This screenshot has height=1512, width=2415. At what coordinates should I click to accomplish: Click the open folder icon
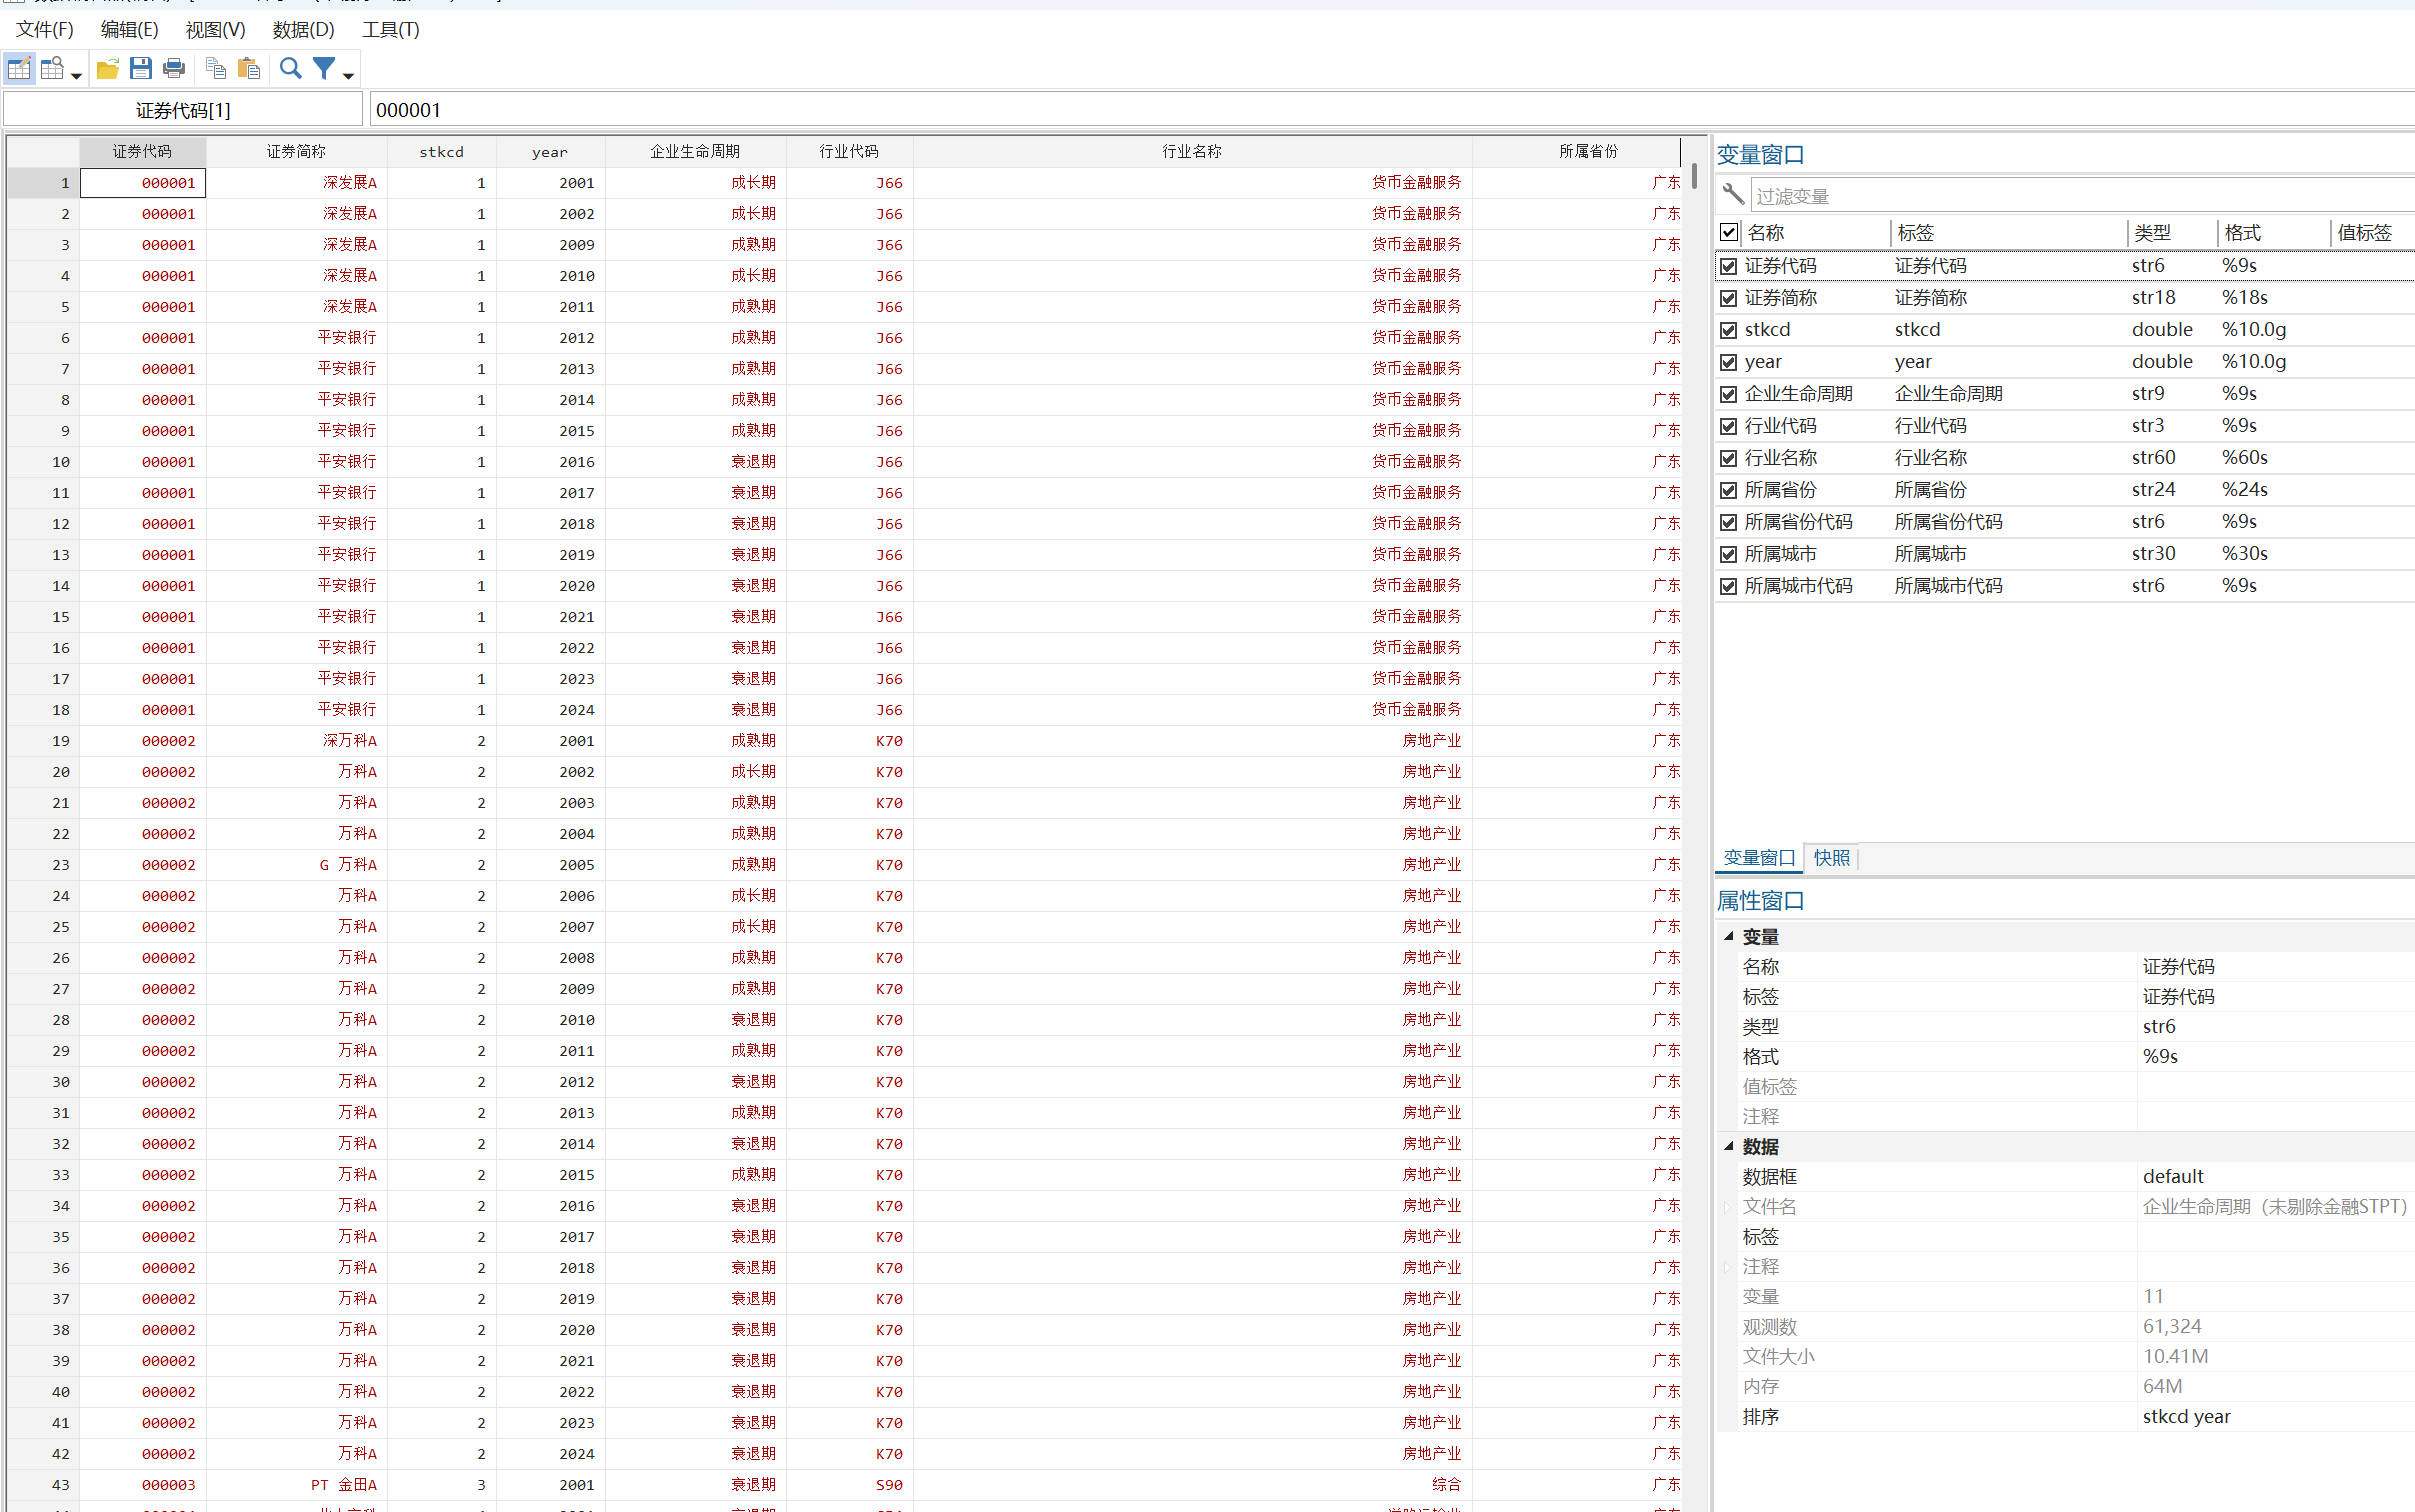pos(107,69)
